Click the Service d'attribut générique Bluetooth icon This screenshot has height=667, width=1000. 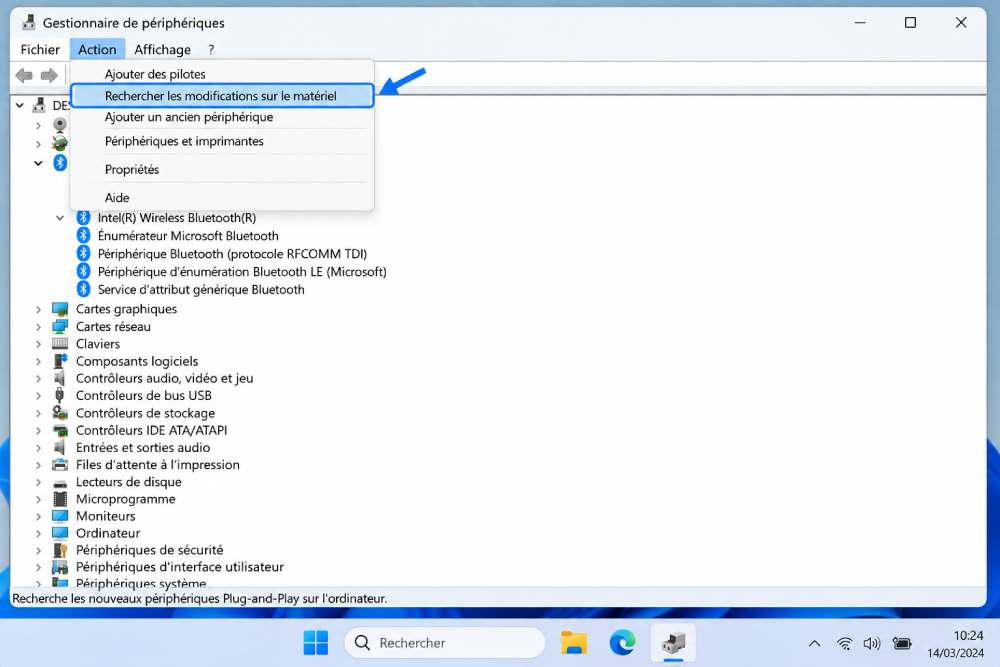click(84, 289)
